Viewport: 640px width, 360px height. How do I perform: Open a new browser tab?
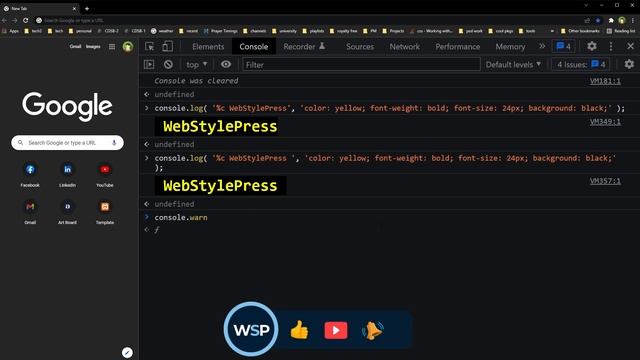(x=87, y=8)
